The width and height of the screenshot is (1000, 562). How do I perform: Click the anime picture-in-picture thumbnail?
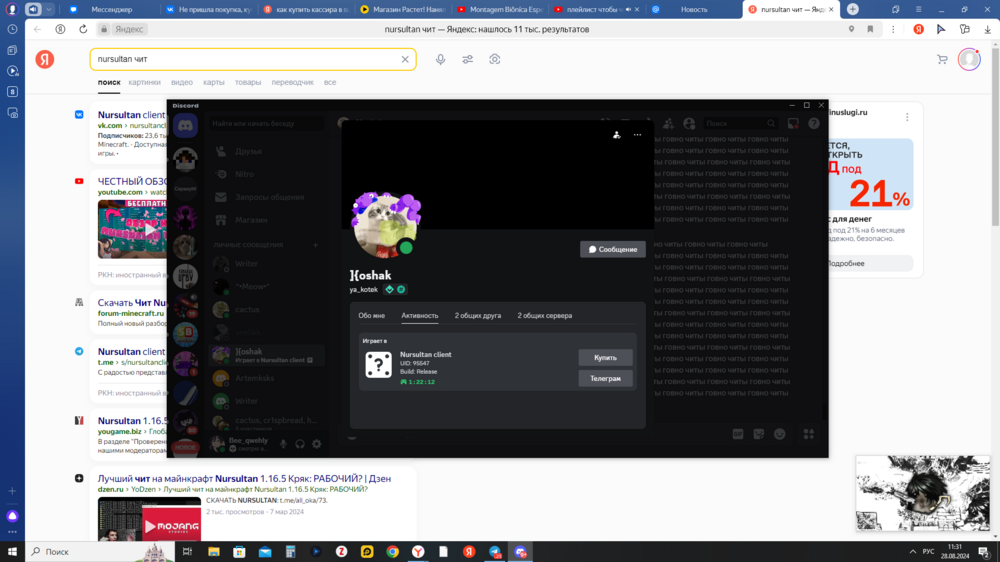[922, 493]
